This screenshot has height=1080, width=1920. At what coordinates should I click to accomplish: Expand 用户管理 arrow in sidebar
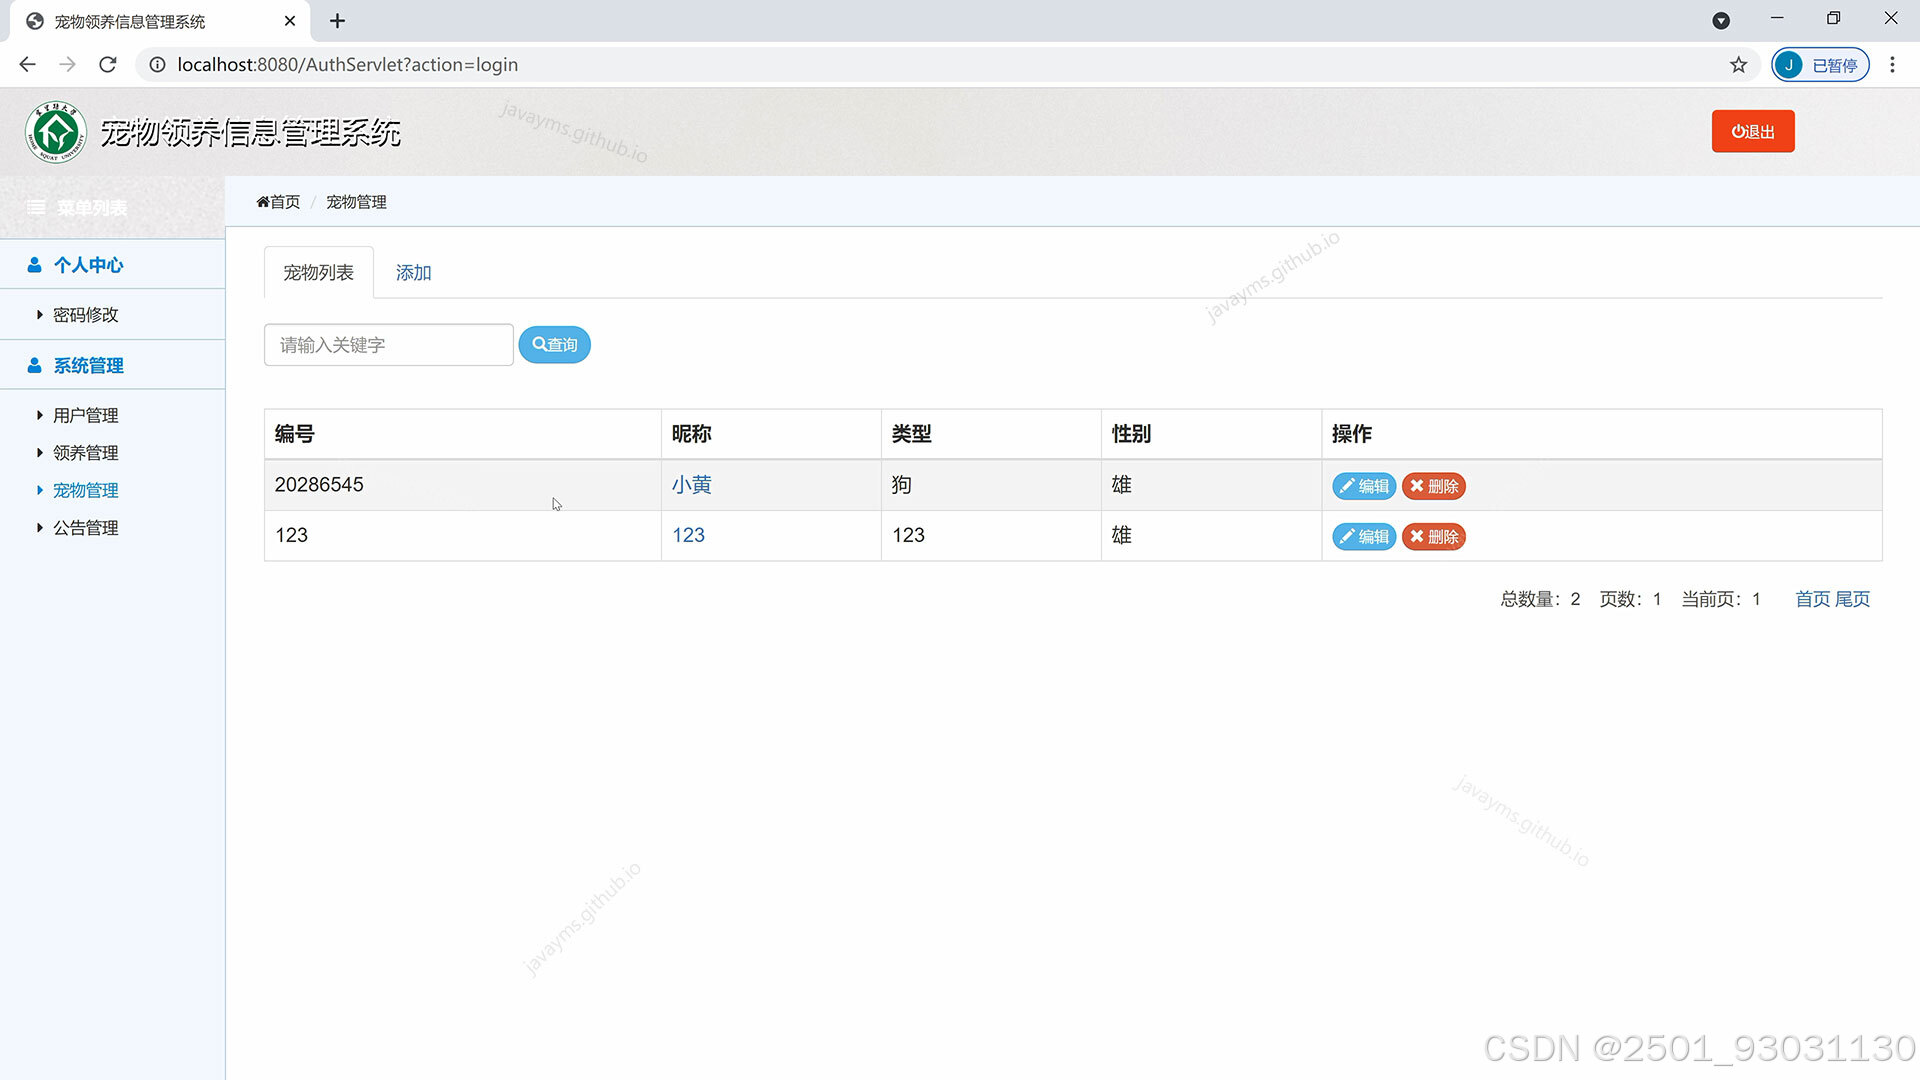click(40, 415)
